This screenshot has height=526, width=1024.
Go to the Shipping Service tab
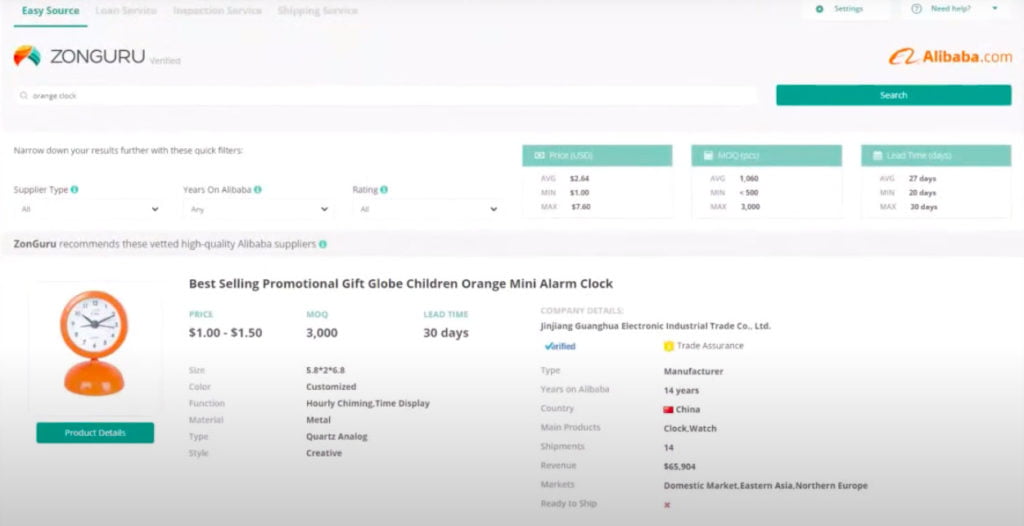(317, 11)
